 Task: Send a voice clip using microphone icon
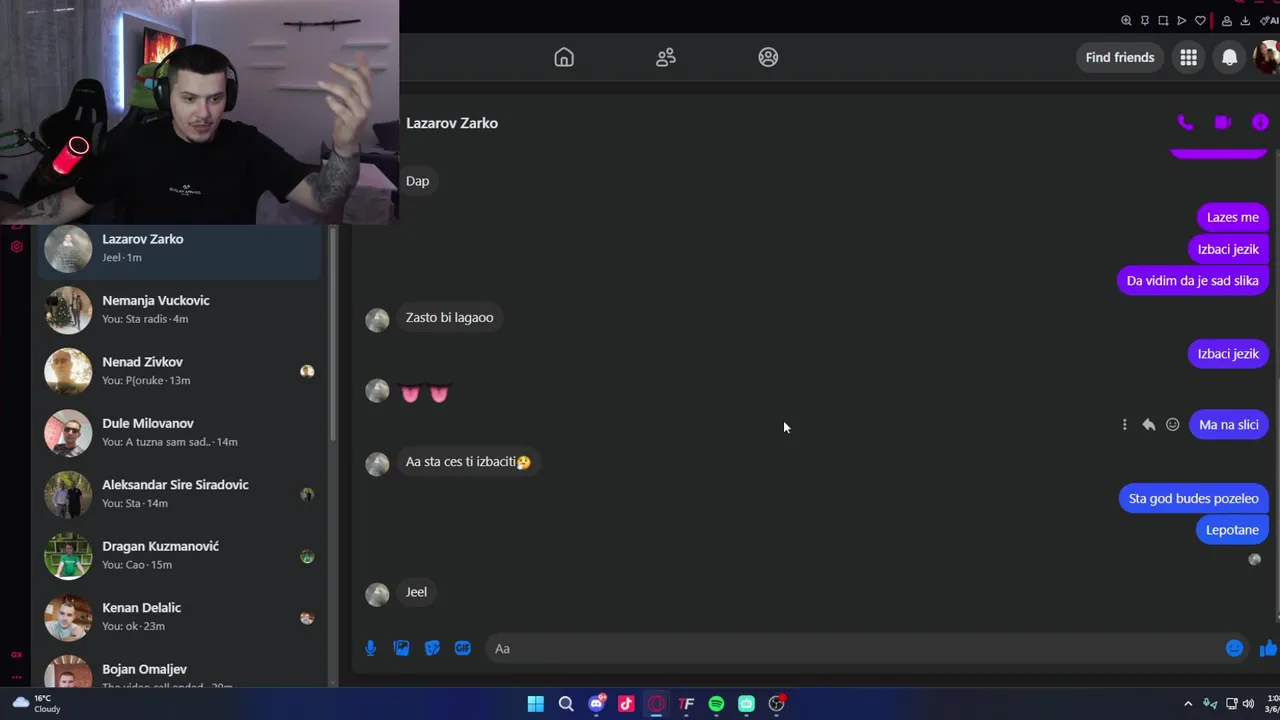click(x=370, y=648)
